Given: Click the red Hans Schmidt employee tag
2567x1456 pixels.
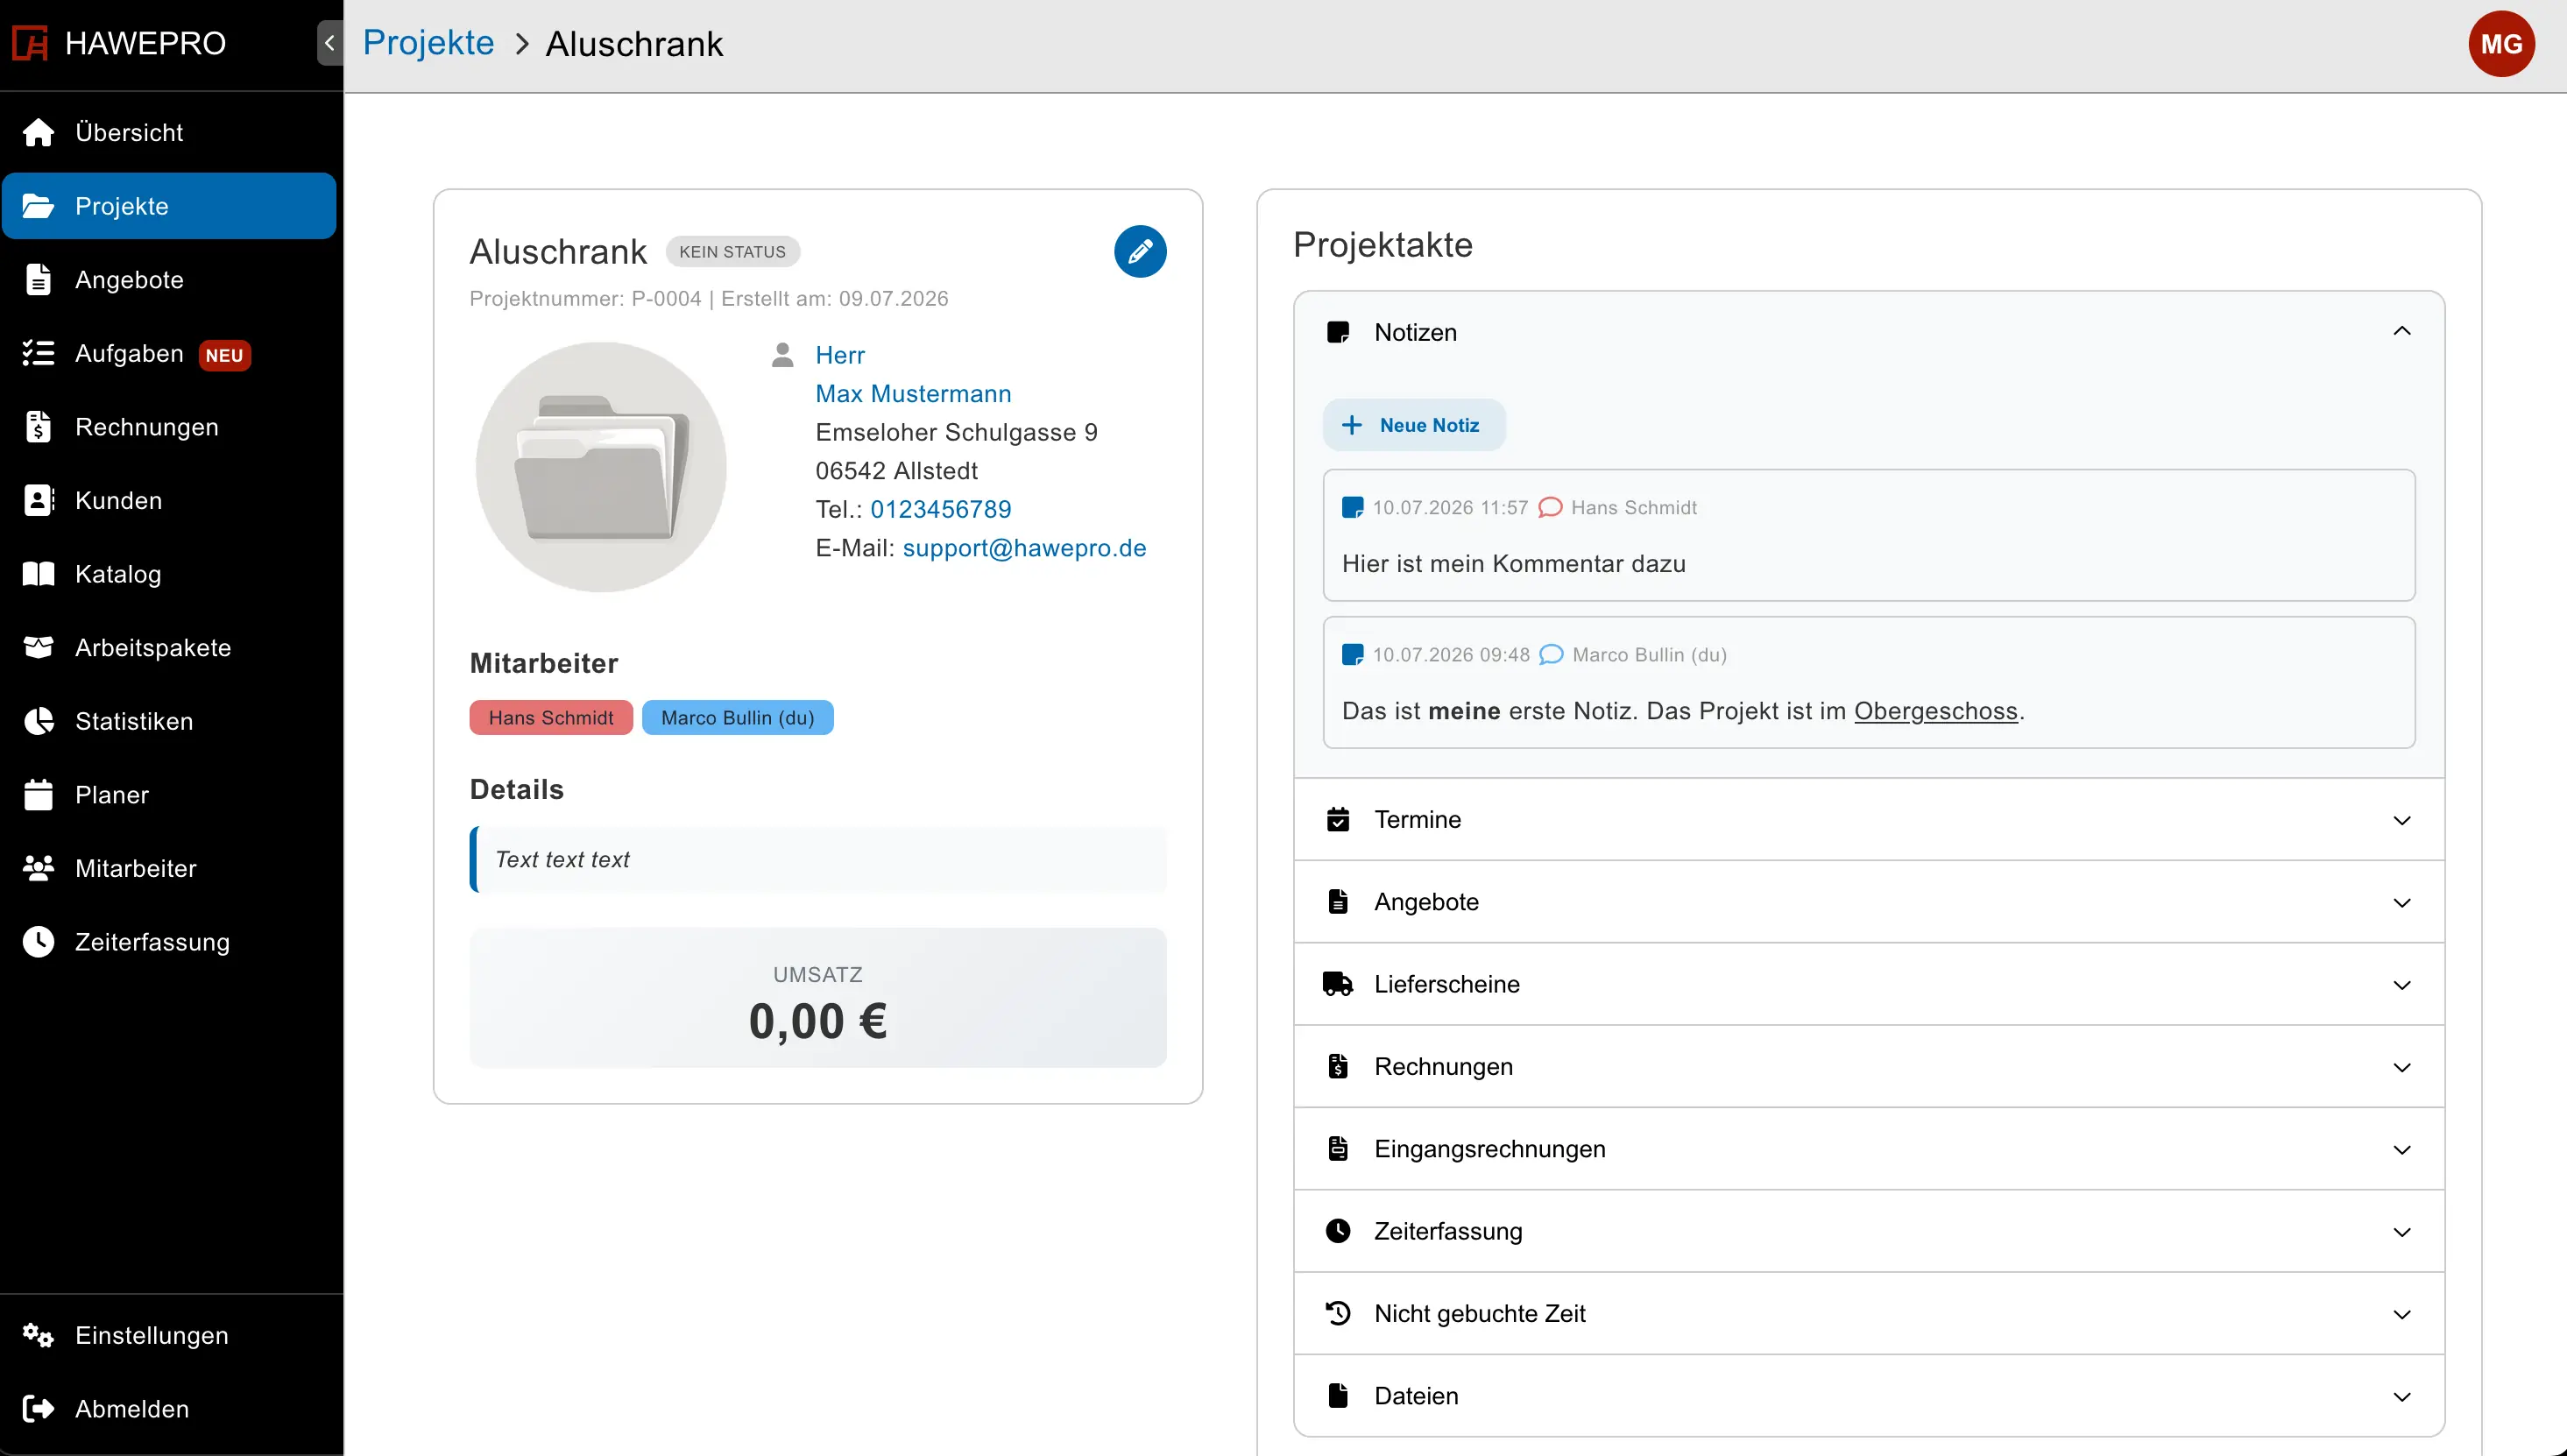Looking at the screenshot, I should pyautogui.click(x=551, y=718).
